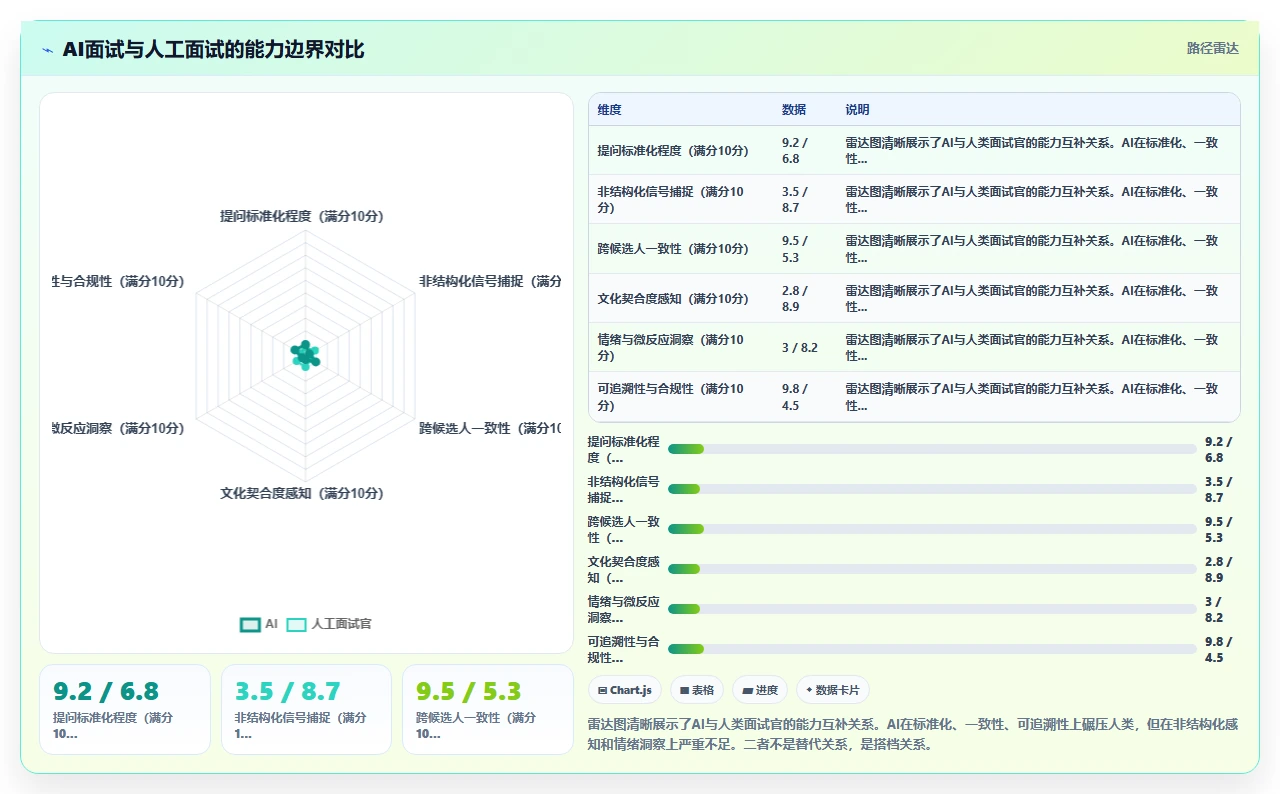Click table value 2.8 / 8.9
Image resolution: width=1280 pixels, height=794 pixels.
[795, 298]
